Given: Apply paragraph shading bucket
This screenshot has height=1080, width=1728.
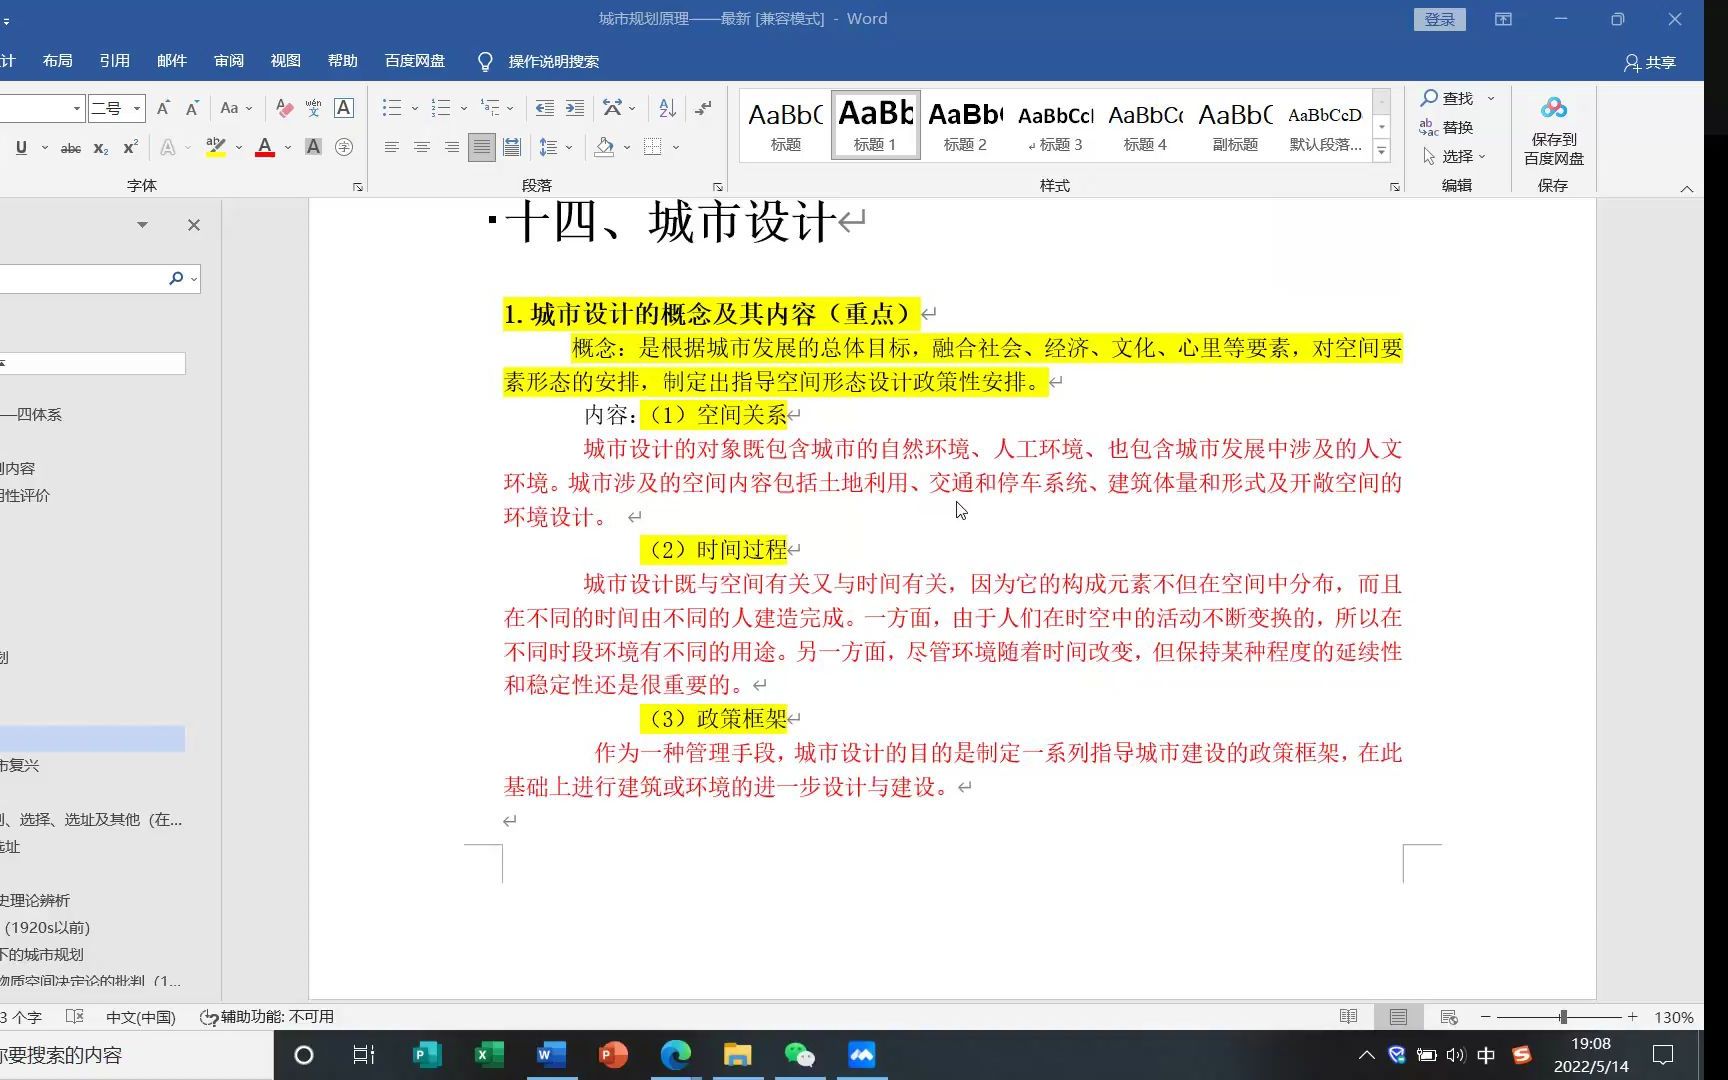Looking at the screenshot, I should pos(604,148).
